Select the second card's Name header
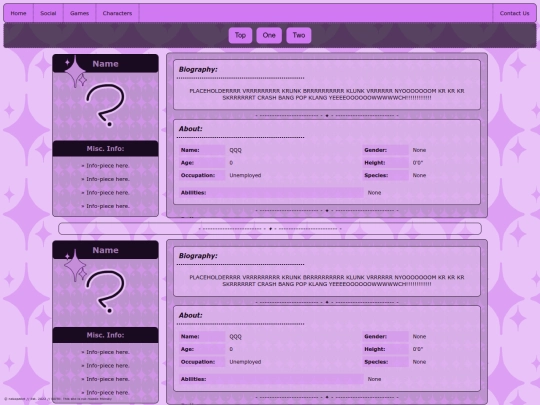 click(x=105, y=250)
